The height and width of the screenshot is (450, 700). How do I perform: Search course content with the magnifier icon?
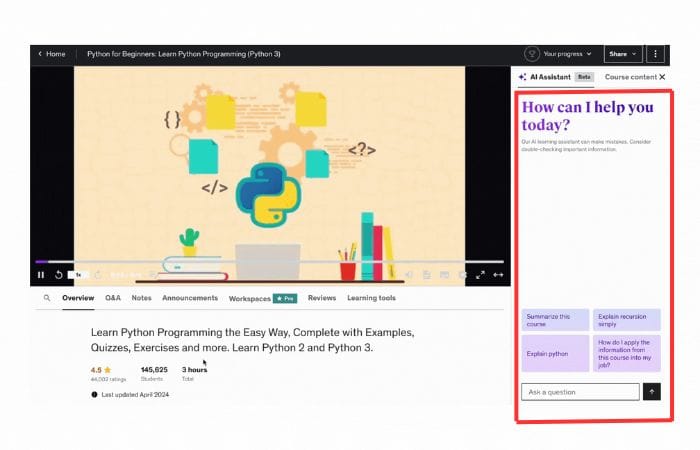tap(47, 298)
